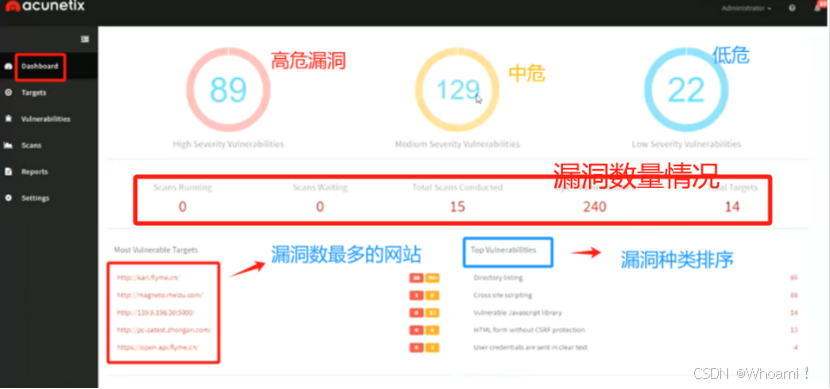The width and height of the screenshot is (830, 389).
Task: Click Top Vulnerabilities heading
Action: coord(503,250)
